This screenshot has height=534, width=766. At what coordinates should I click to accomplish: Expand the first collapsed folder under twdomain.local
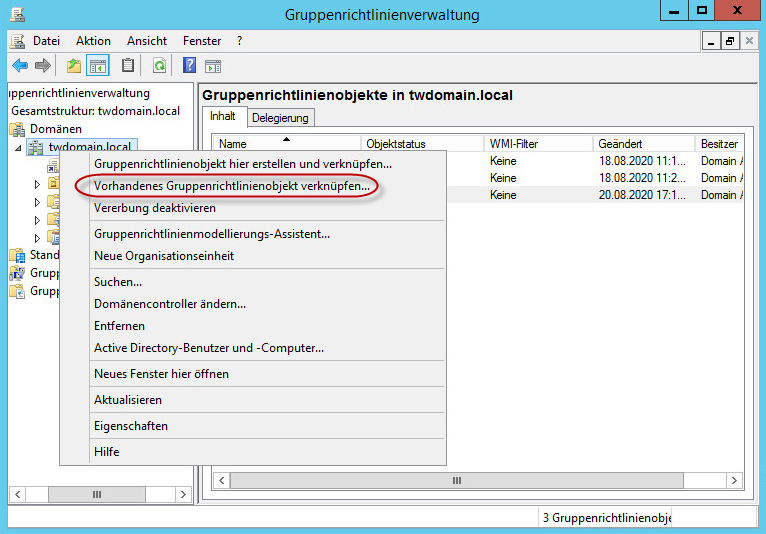[38, 184]
